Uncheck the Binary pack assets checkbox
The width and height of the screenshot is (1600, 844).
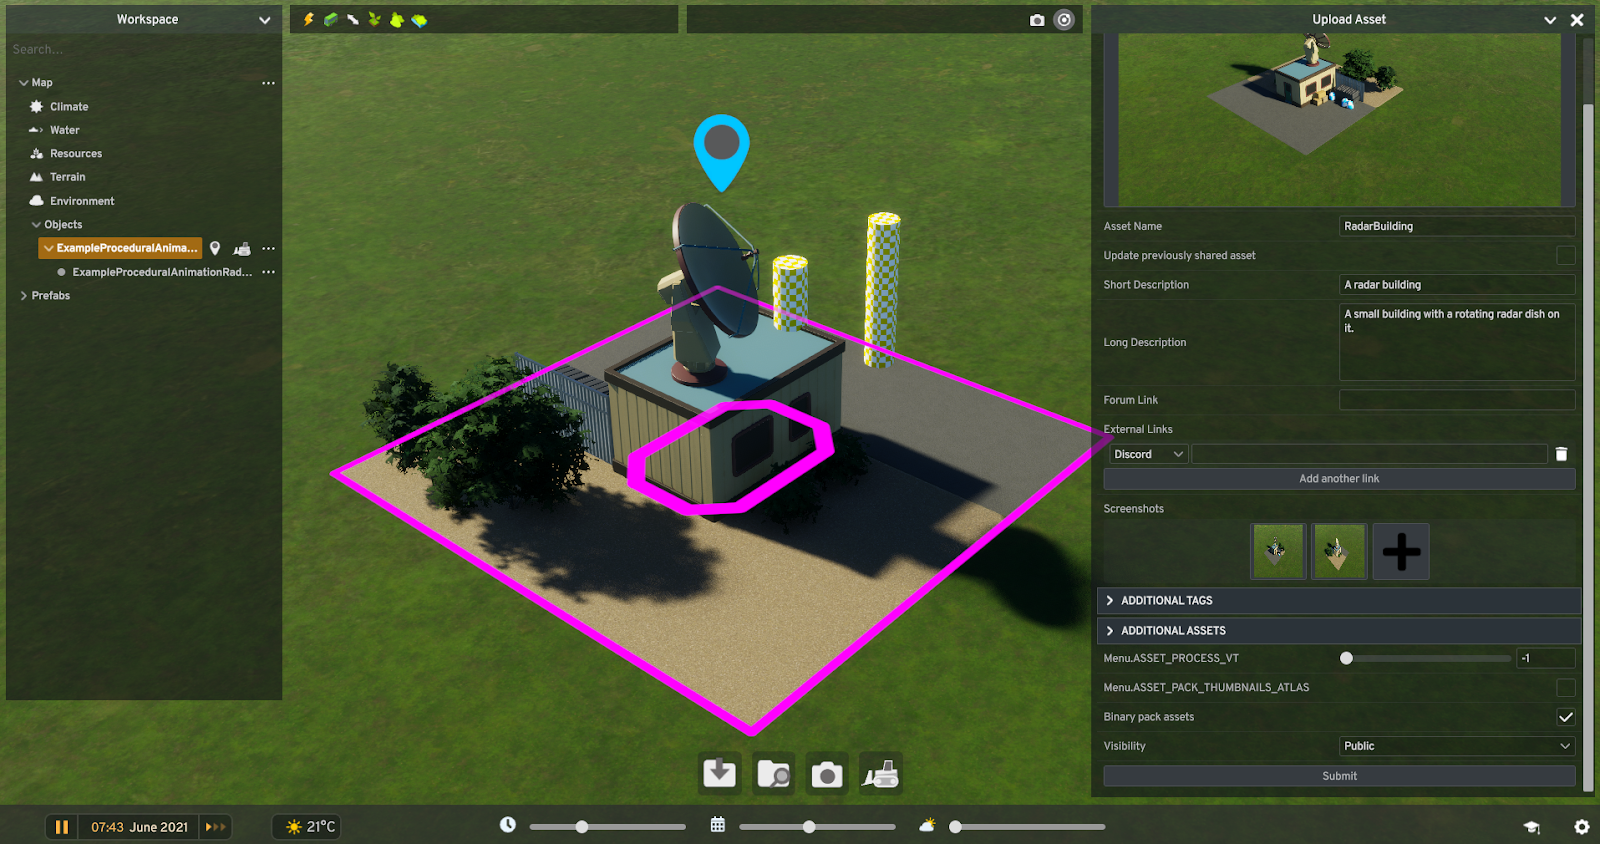tap(1565, 717)
